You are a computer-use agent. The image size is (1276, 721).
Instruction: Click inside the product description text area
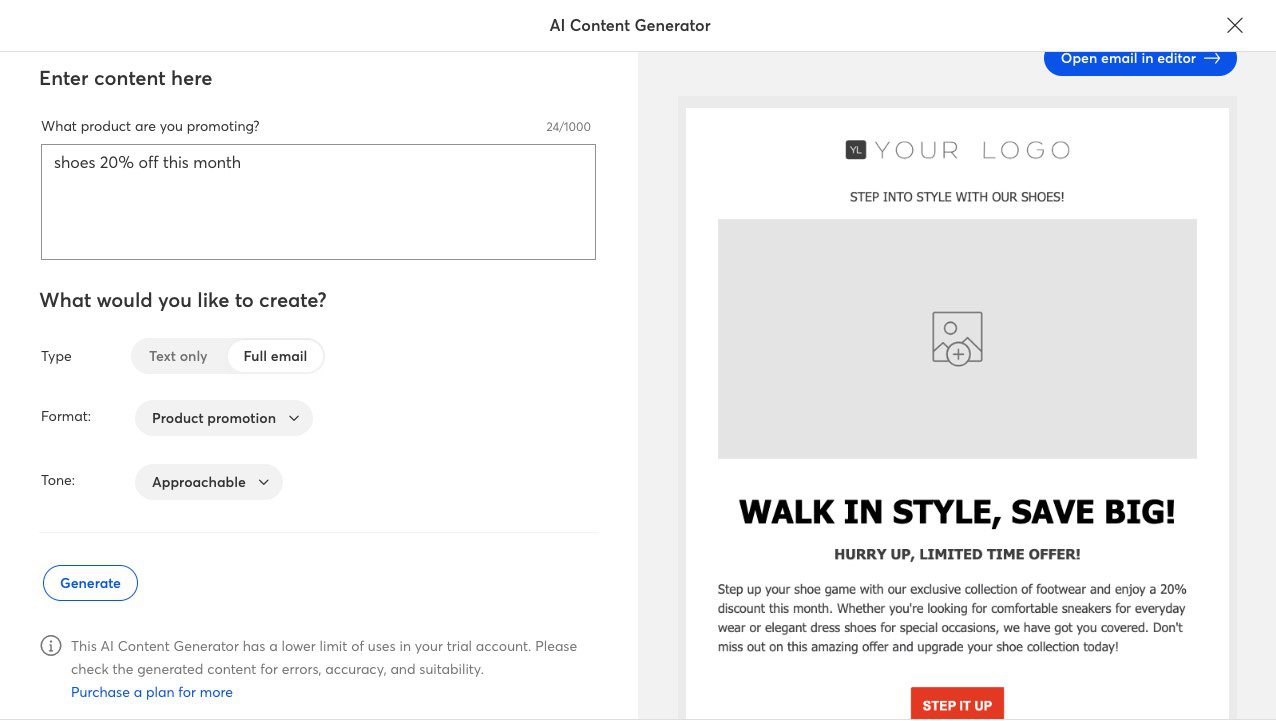click(x=318, y=200)
